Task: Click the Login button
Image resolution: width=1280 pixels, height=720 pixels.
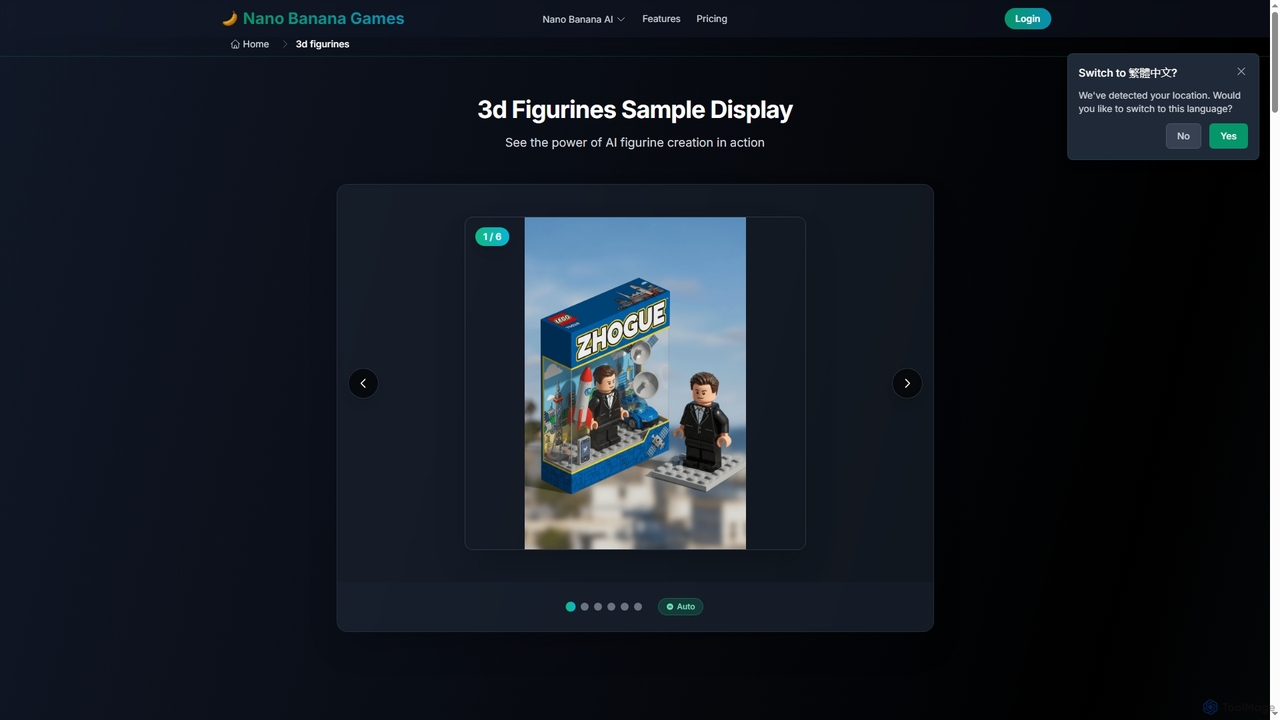Action: pyautogui.click(x=1027, y=18)
